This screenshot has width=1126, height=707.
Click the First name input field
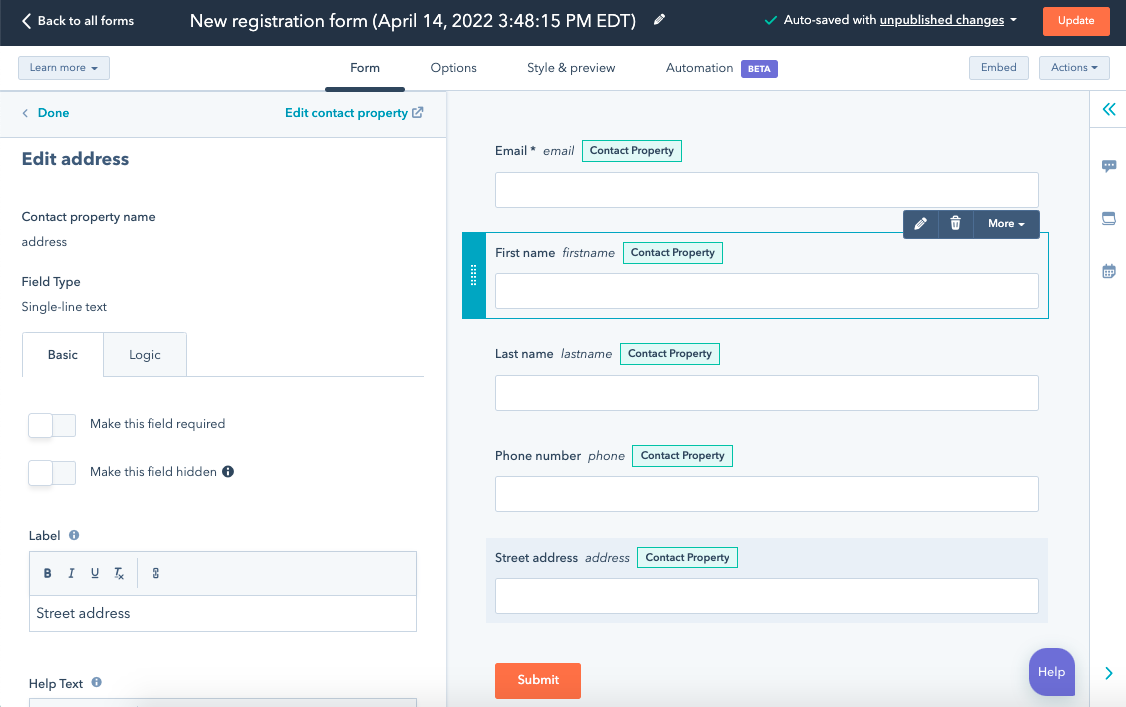click(x=766, y=291)
